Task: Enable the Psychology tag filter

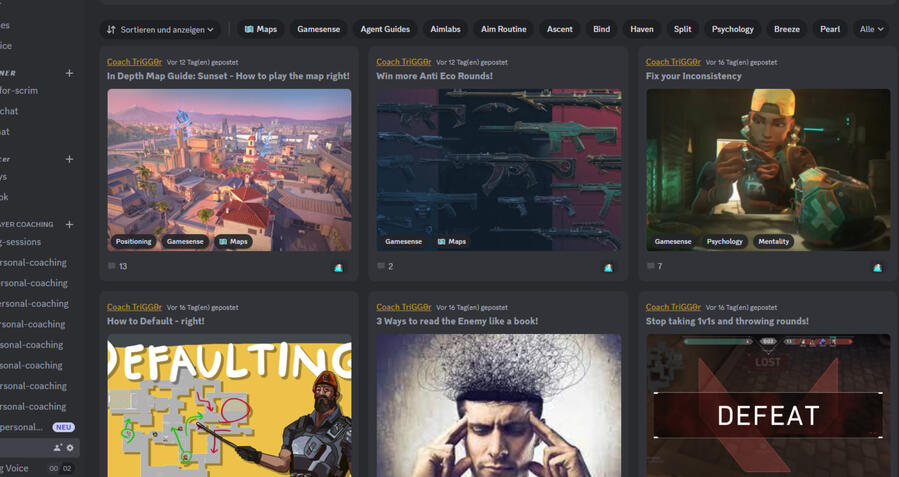Action: (732, 29)
